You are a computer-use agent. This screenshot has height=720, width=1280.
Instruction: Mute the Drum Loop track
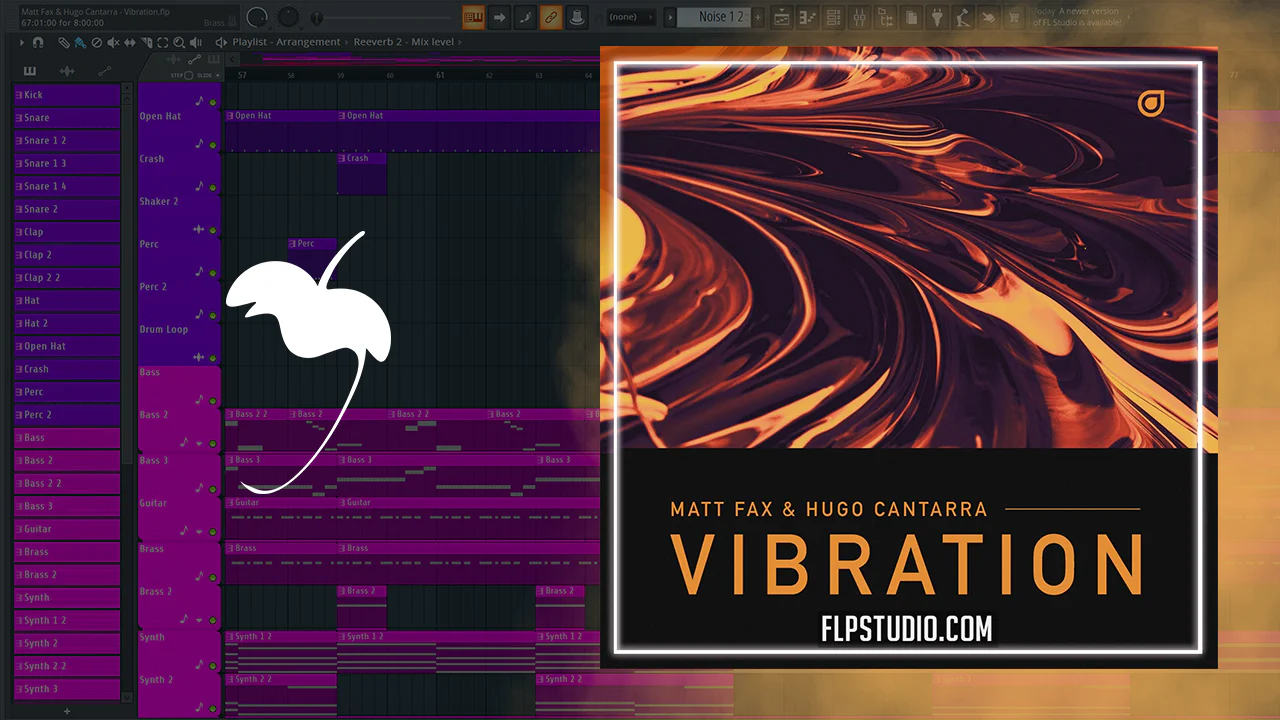[x=212, y=357]
